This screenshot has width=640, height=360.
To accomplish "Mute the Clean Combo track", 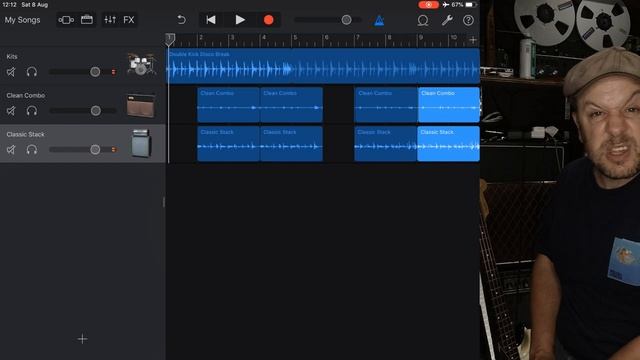I will click(x=11, y=111).
